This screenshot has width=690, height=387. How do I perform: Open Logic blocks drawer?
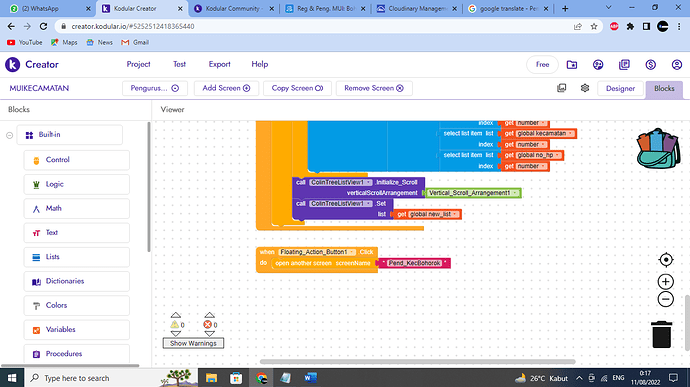[77, 184]
